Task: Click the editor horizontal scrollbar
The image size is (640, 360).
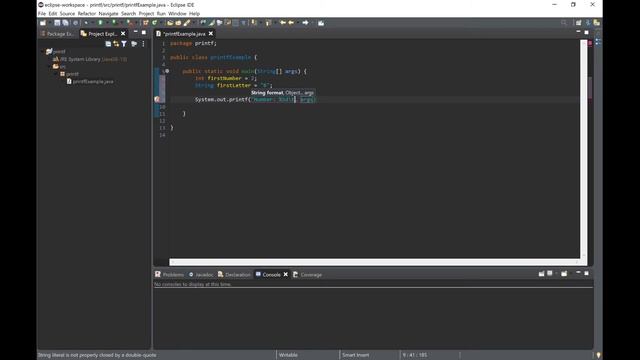Action: coord(375,262)
